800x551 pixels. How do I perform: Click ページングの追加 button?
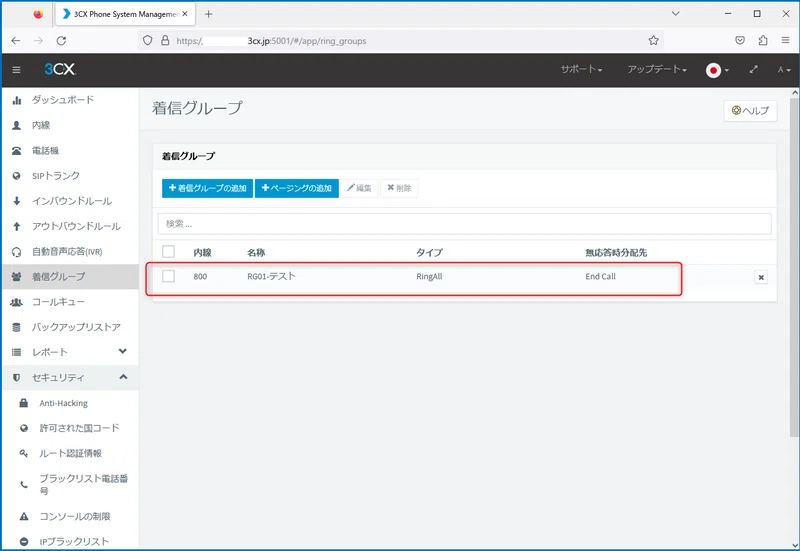point(296,188)
